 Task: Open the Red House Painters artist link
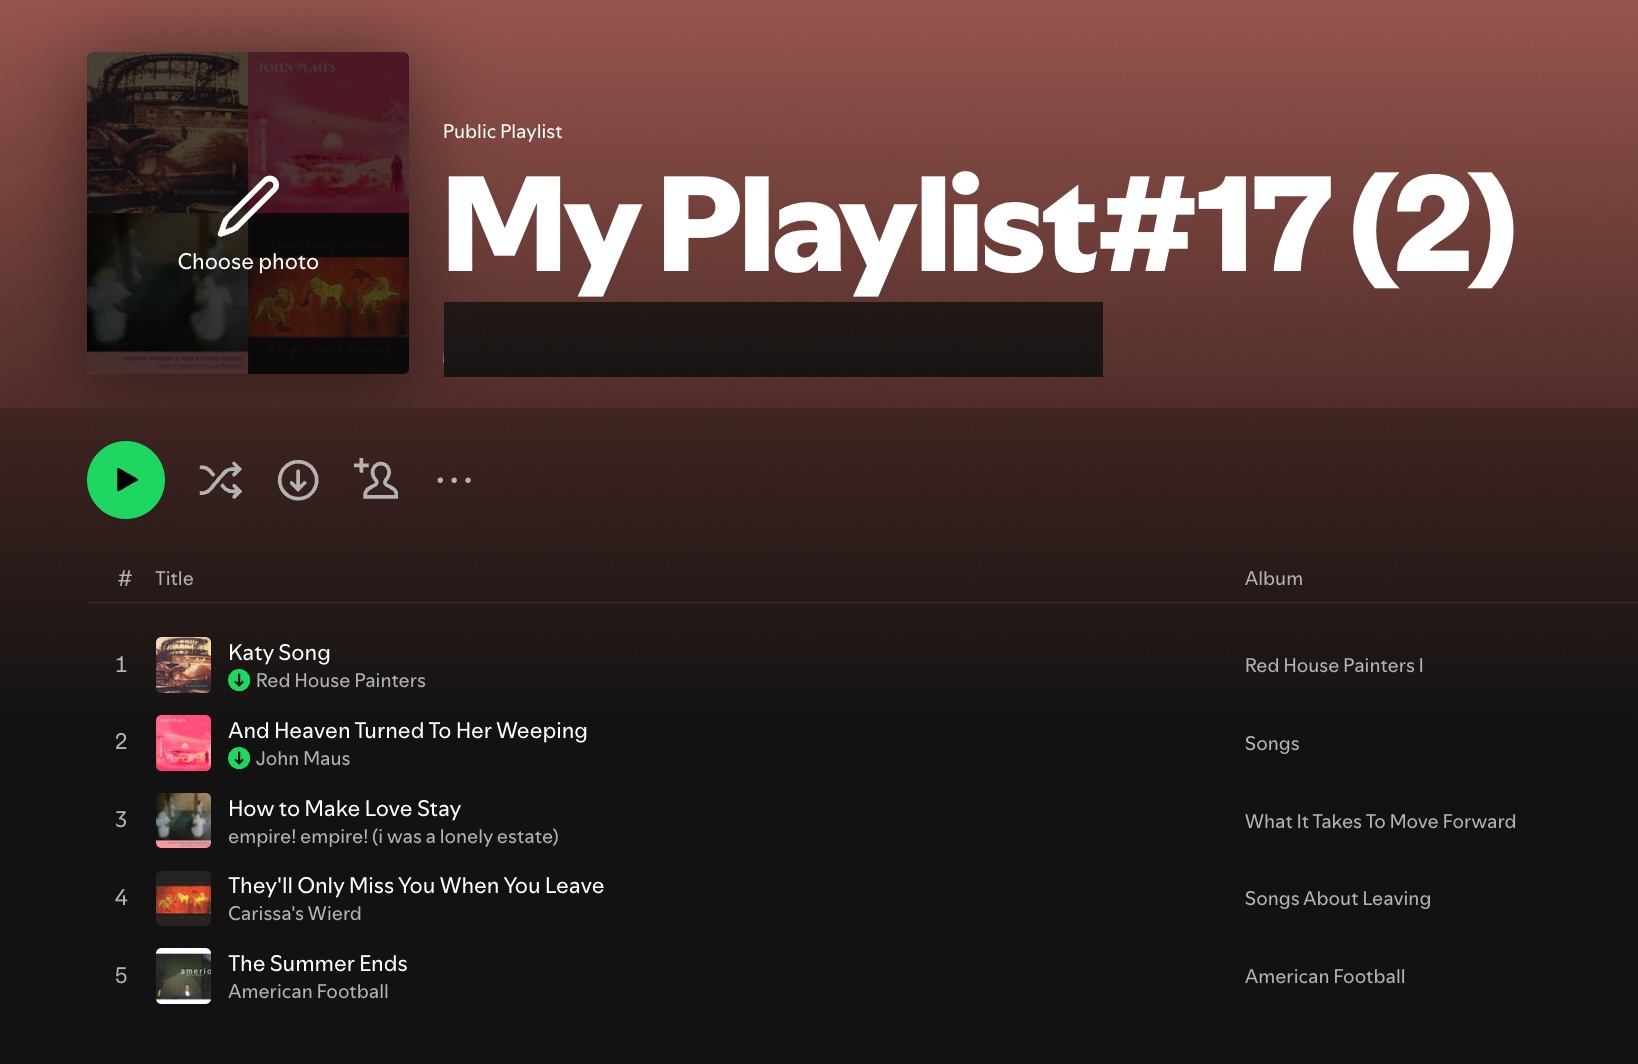(341, 680)
